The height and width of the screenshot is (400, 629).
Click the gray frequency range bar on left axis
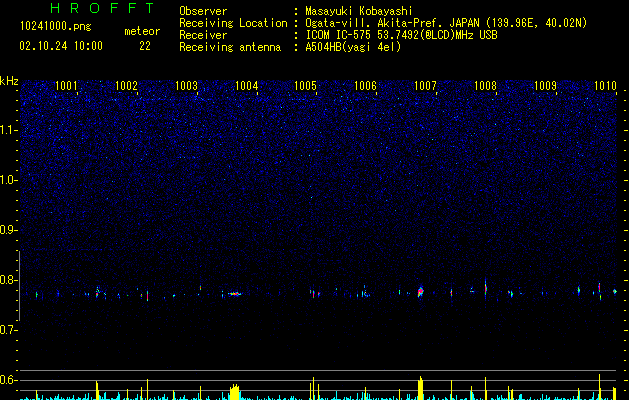(20, 286)
